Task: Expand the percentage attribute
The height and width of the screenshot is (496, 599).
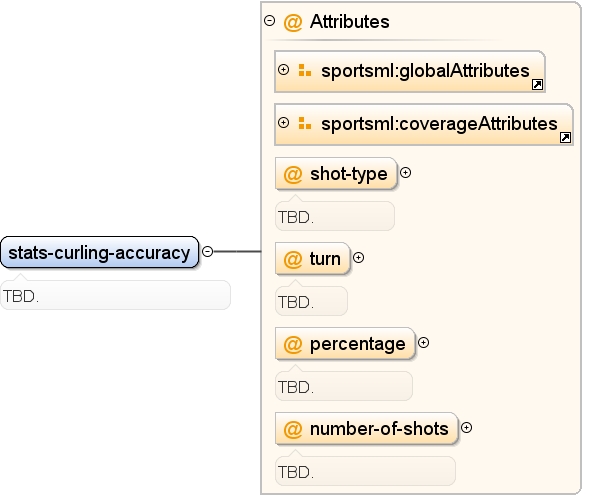Action: pyautogui.click(x=423, y=343)
